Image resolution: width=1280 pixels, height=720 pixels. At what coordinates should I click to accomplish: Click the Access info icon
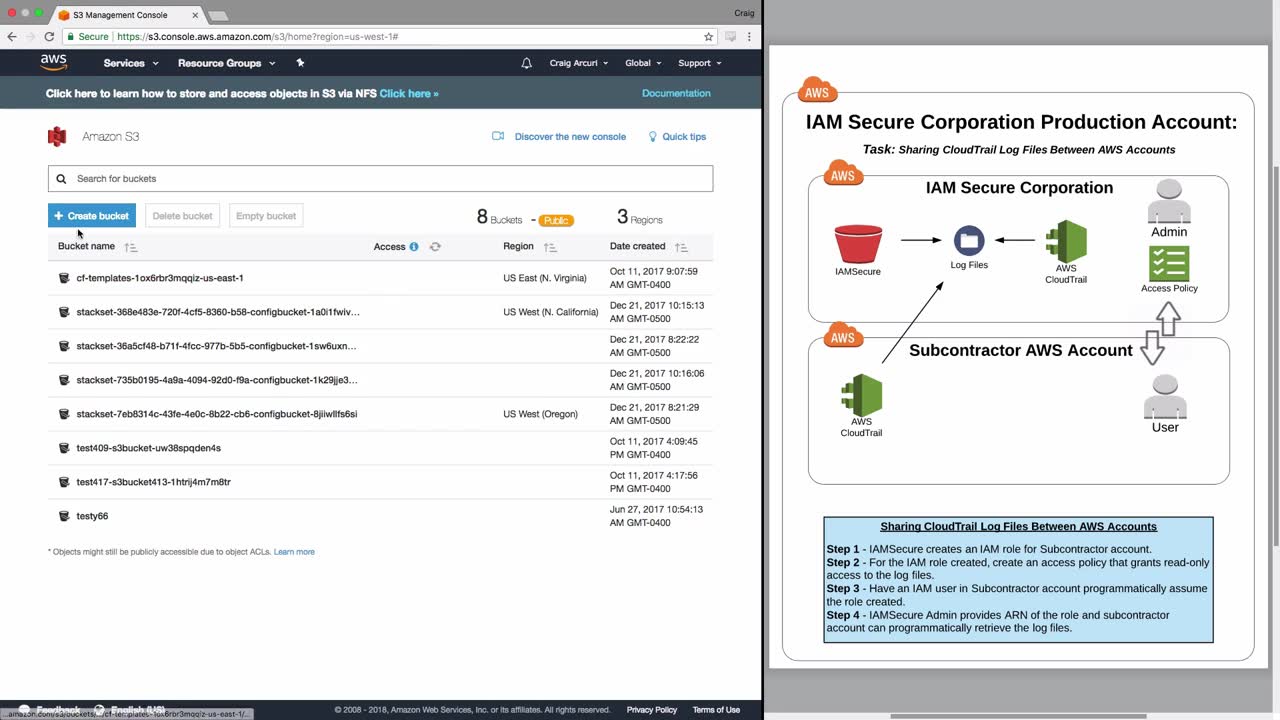point(414,246)
